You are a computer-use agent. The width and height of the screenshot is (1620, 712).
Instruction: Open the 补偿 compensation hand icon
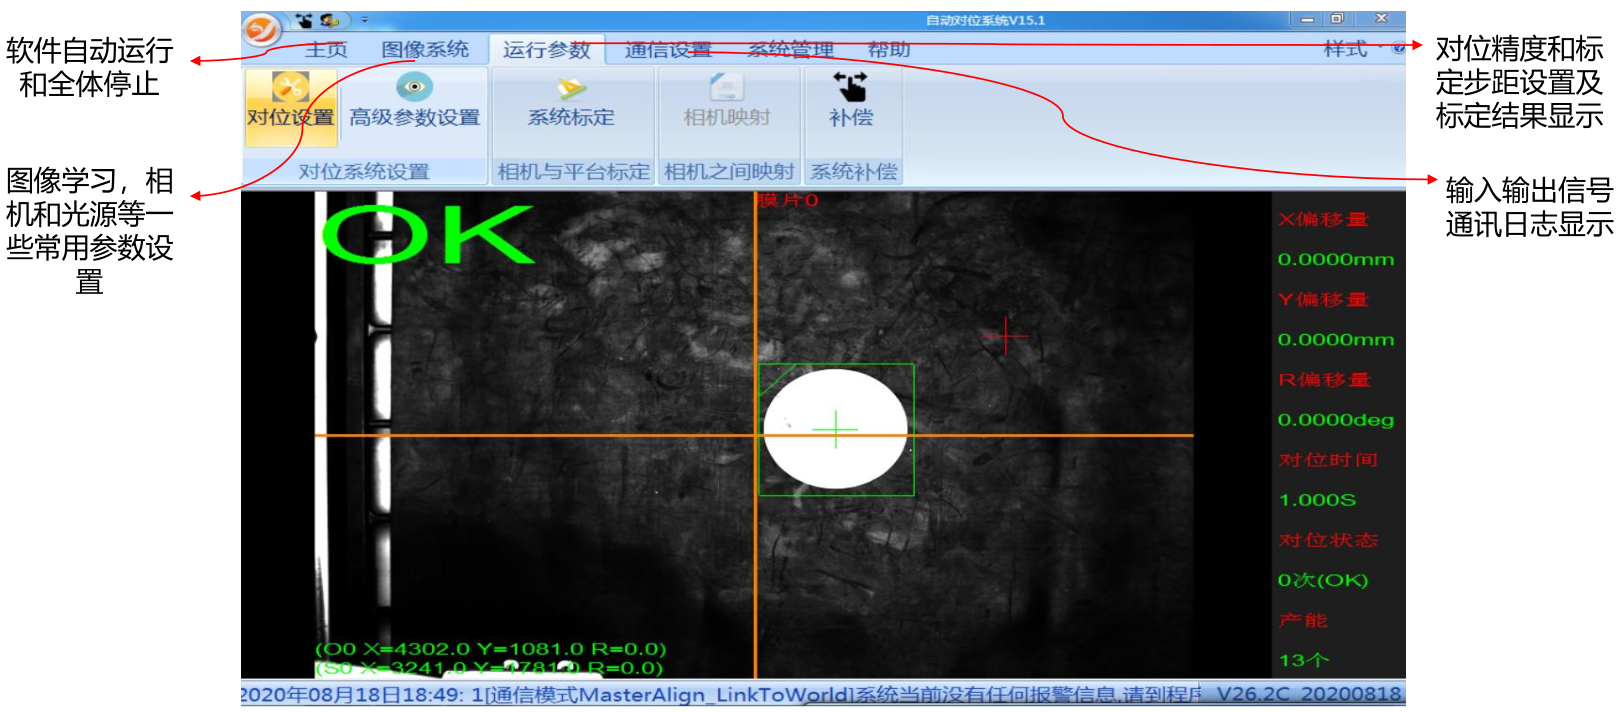(x=851, y=88)
